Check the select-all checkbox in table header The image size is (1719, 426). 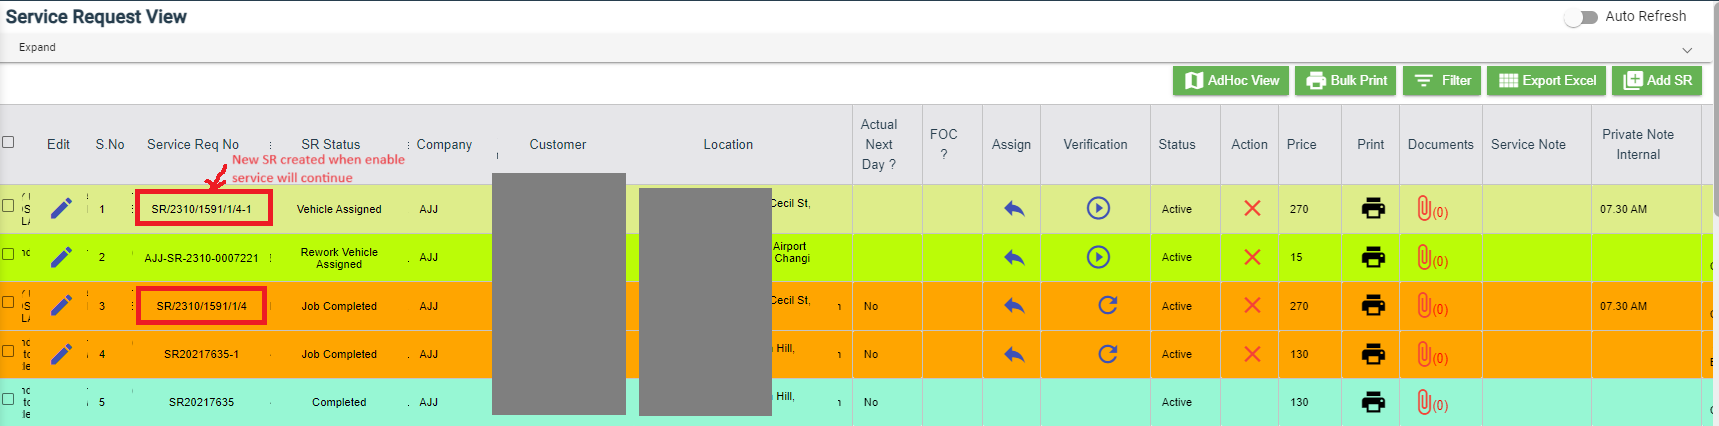(8, 142)
